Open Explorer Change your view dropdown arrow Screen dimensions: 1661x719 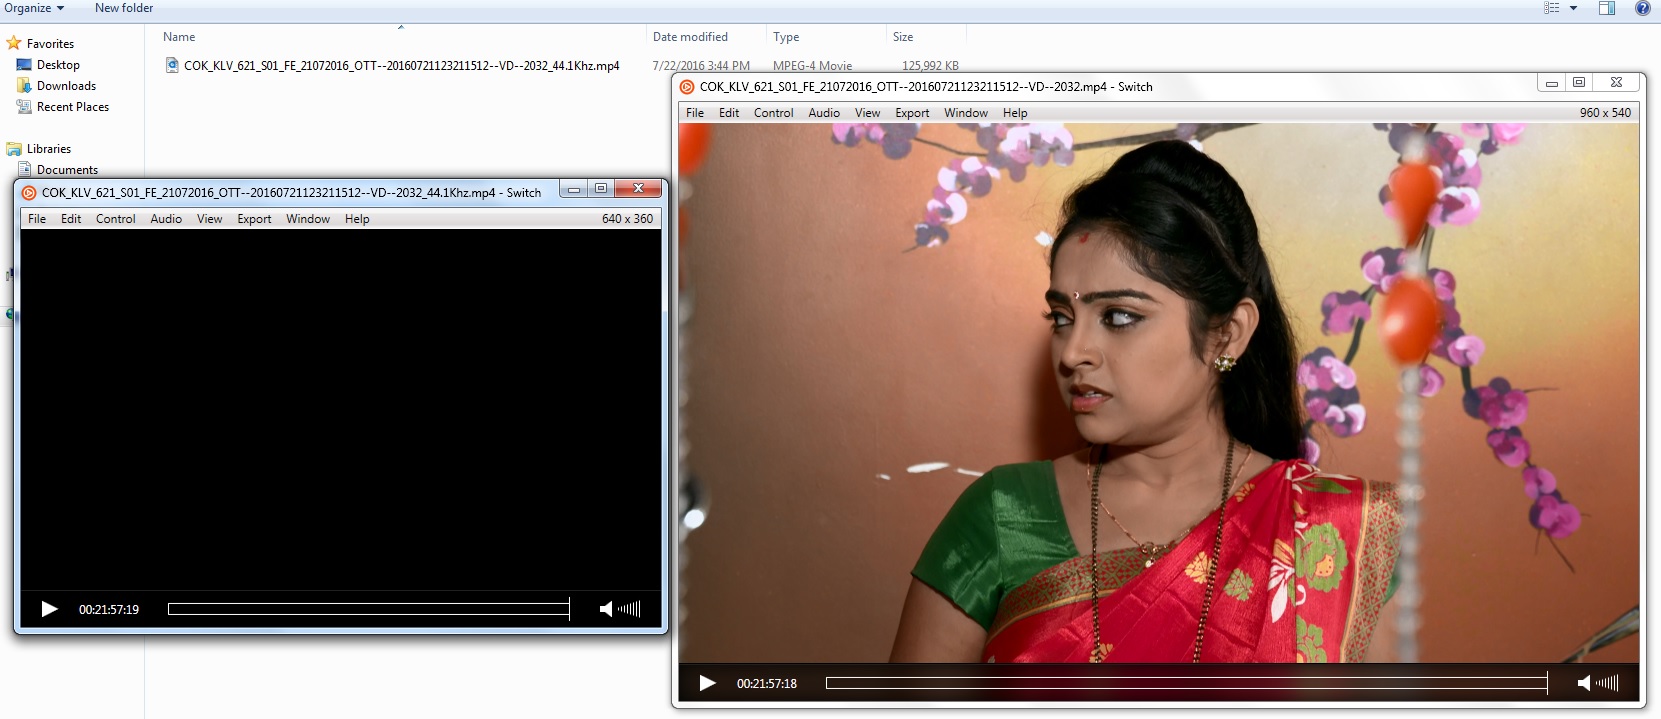tap(1573, 8)
